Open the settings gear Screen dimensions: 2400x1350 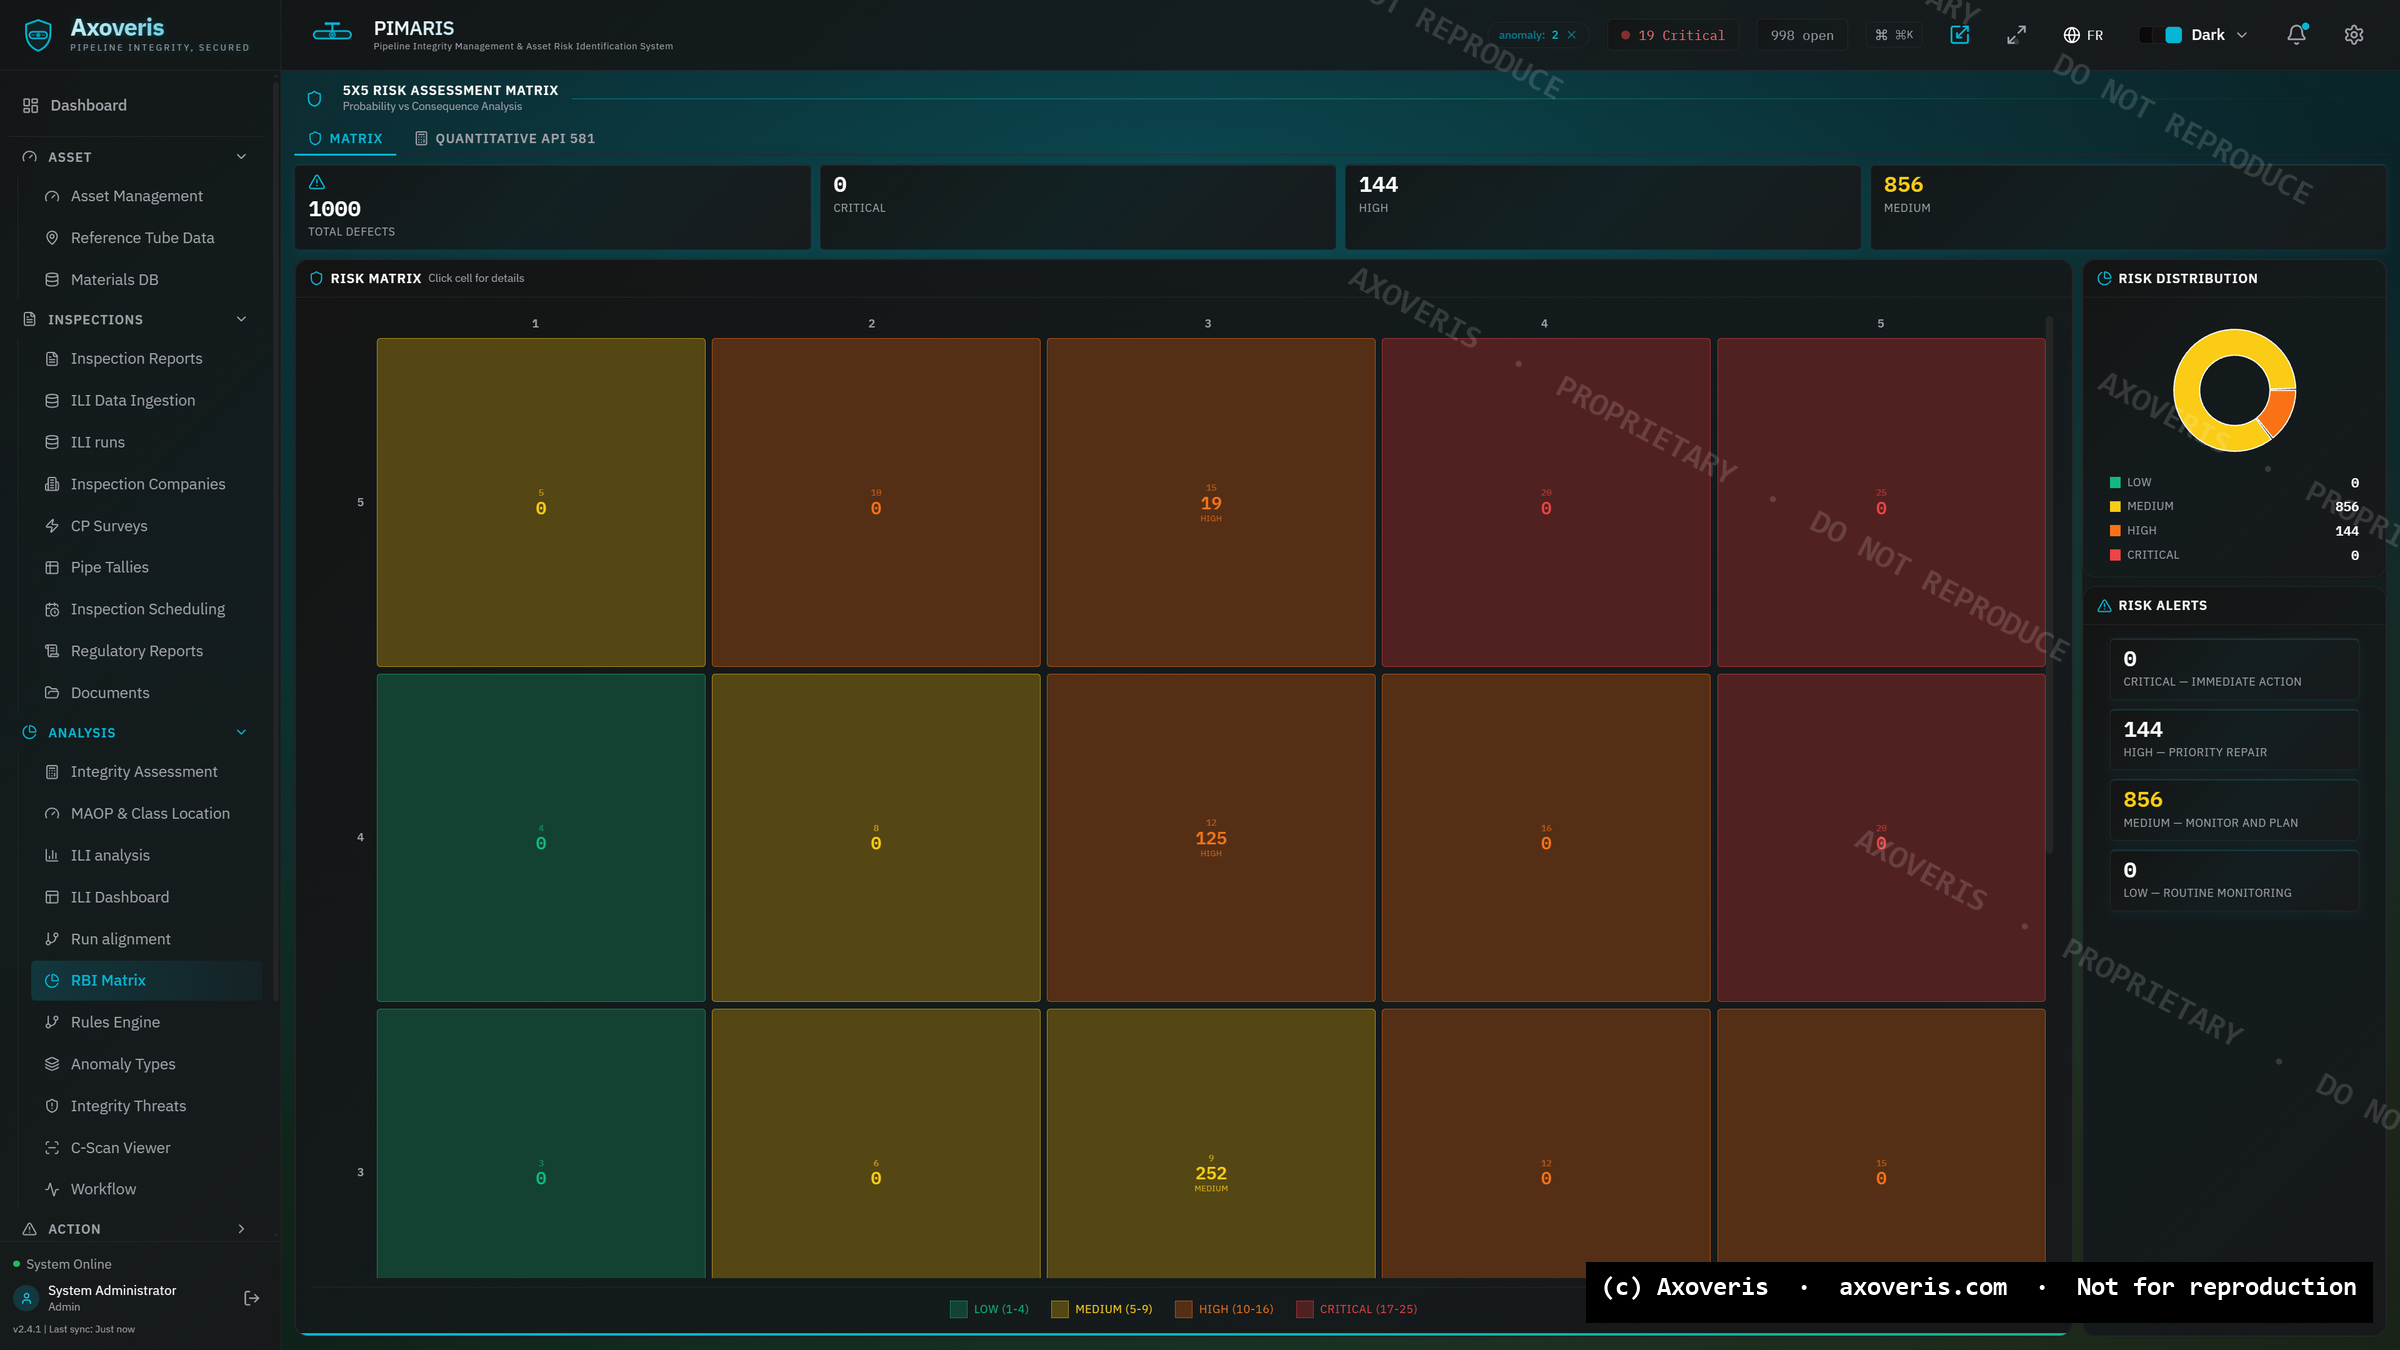[2354, 35]
